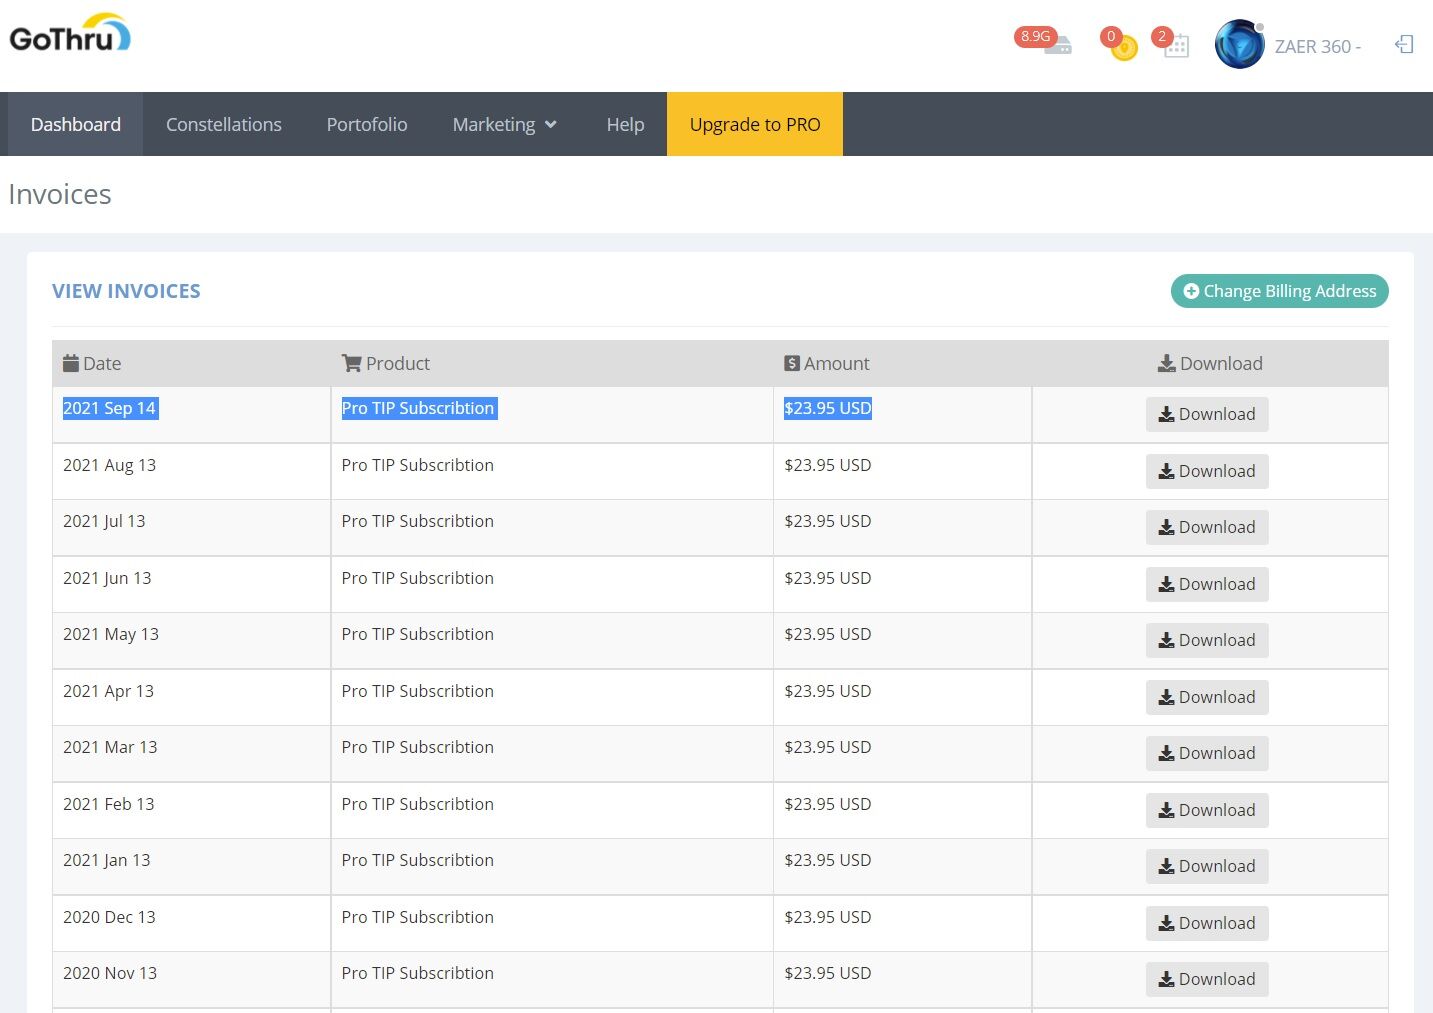Viewport: 1433px width, 1013px height.
Task: Click Change Billing Address button
Action: [x=1279, y=291]
